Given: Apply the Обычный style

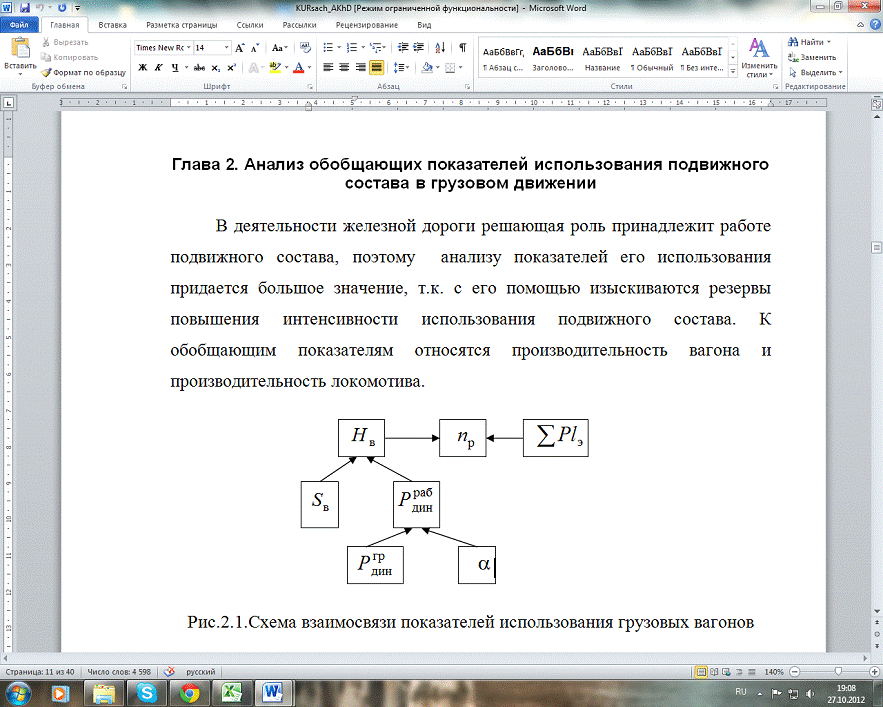Looking at the screenshot, I should pos(652,58).
